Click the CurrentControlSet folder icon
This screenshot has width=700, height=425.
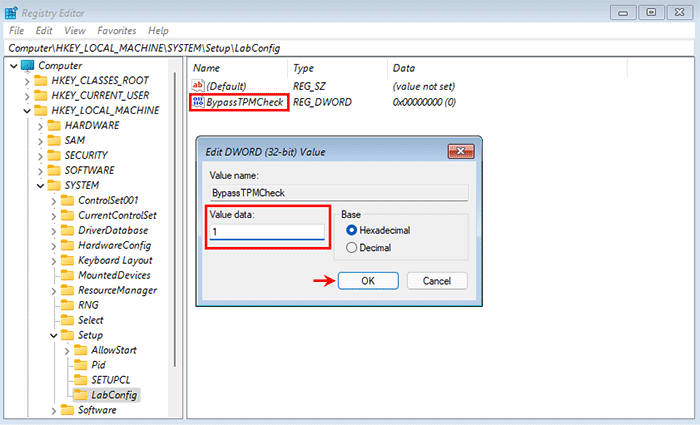[67, 216]
